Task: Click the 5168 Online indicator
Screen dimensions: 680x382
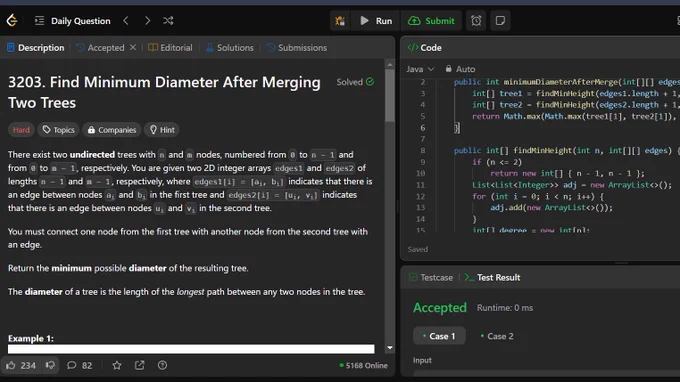Action: (x=363, y=366)
